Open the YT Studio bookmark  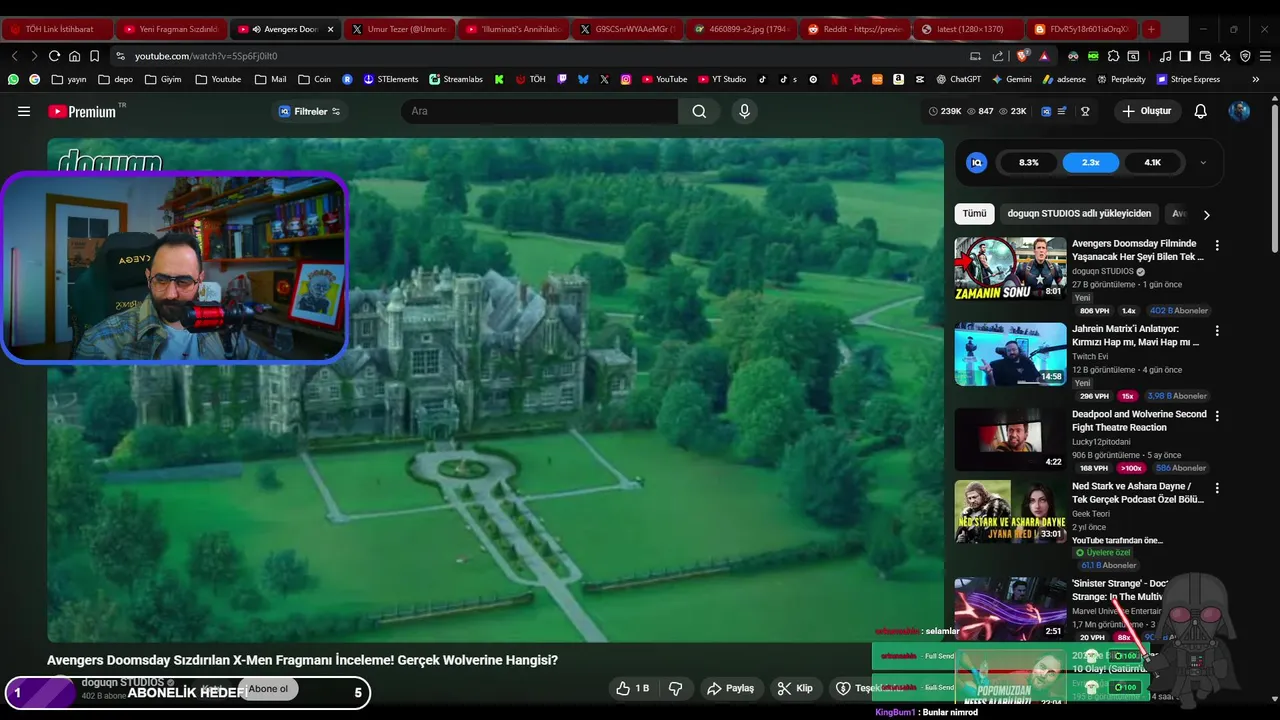721,79
